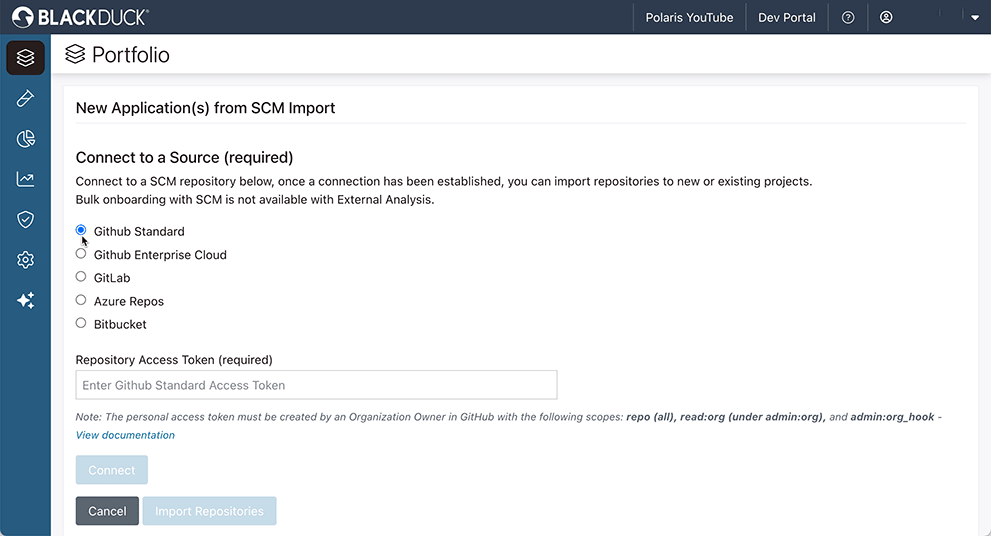This screenshot has height=536, width=991.
Task: Open the shield checkmark sidebar icon
Action: coord(25,219)
